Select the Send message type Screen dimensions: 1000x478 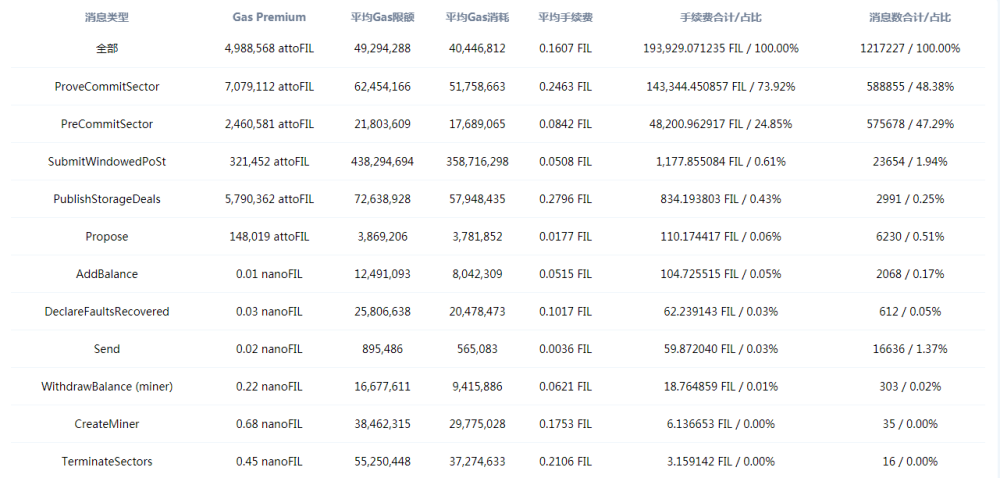[107, 349]
